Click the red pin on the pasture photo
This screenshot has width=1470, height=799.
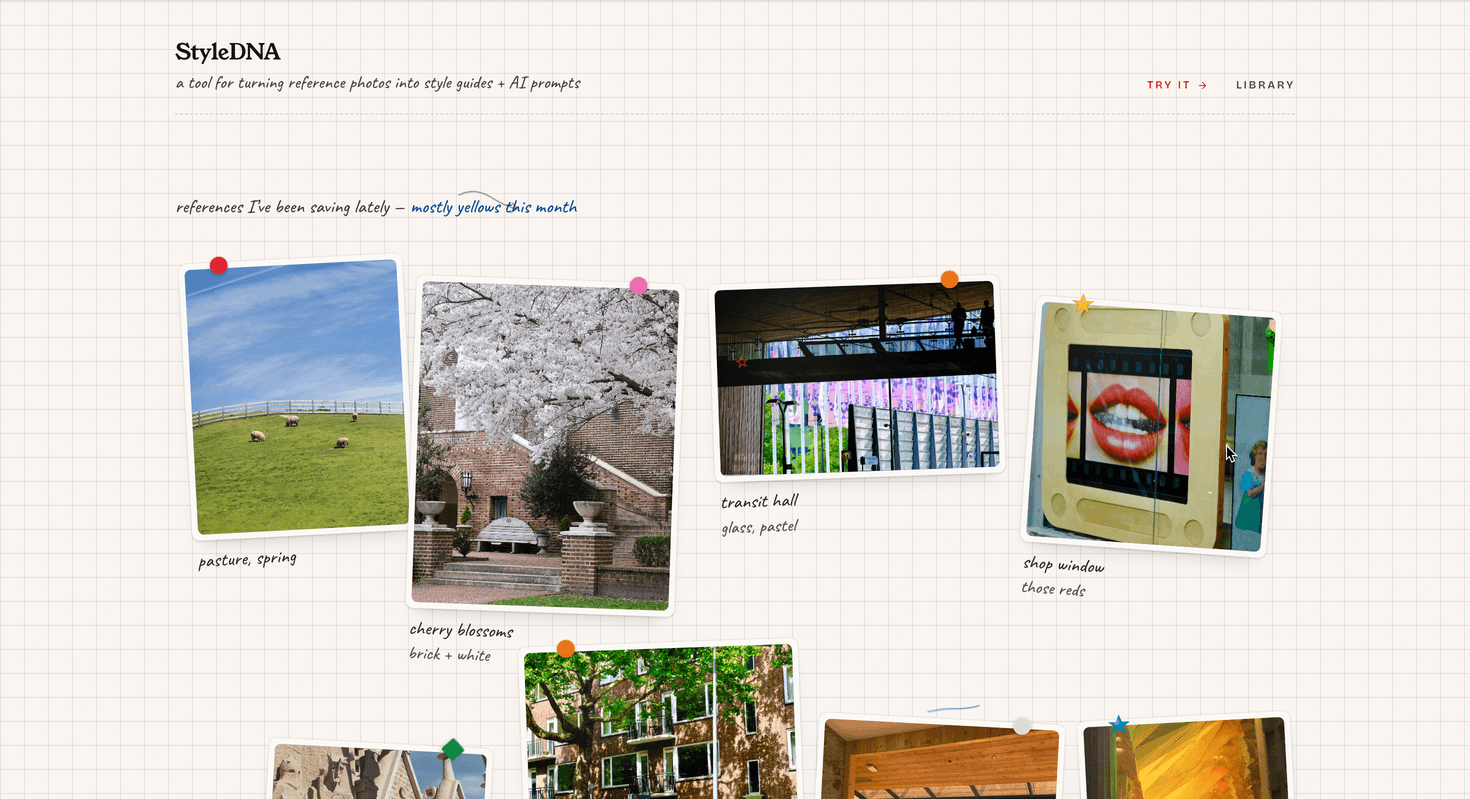[218, 265]
